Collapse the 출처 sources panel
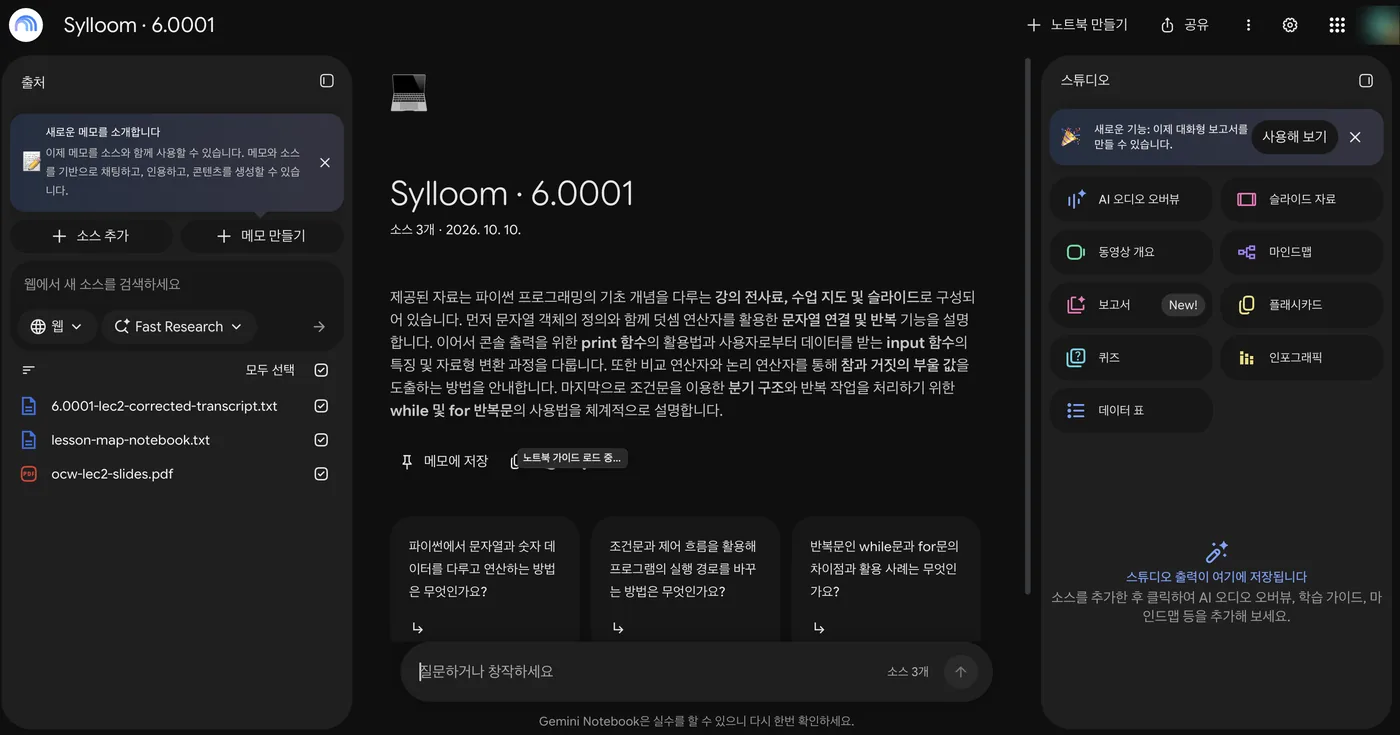 [327, 81]
